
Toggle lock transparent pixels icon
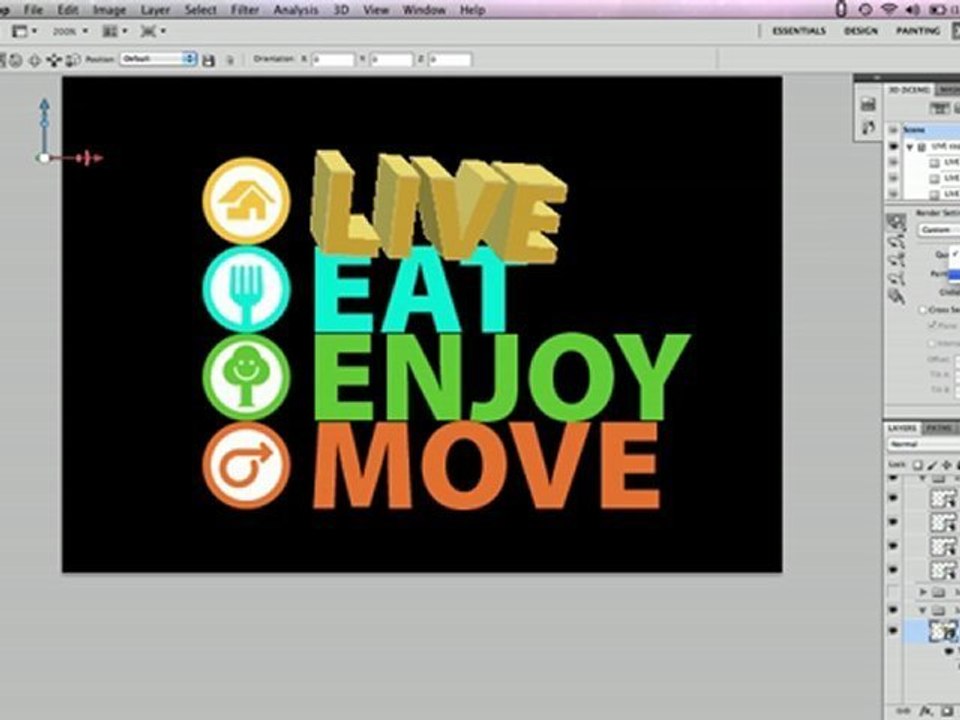click(918, 465)
